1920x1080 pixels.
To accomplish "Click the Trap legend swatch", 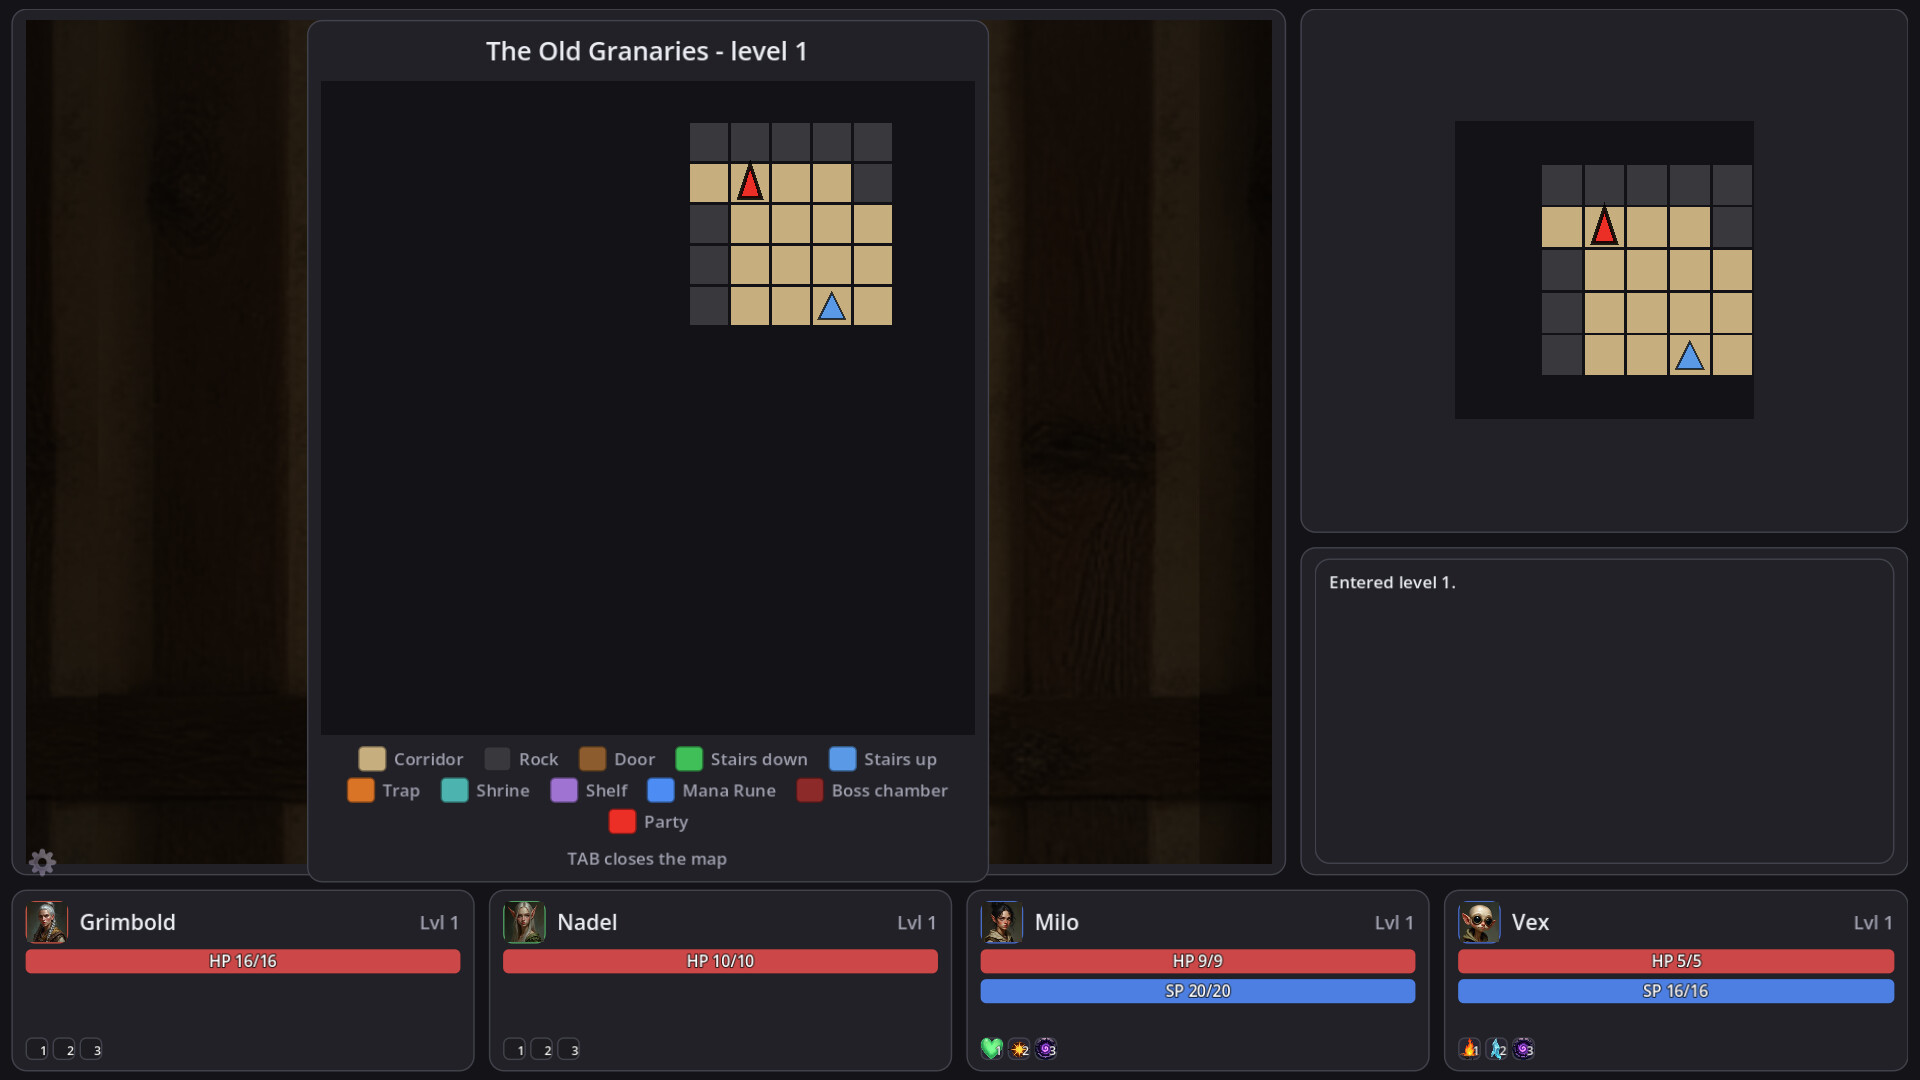I will click(x=360, y=790).
